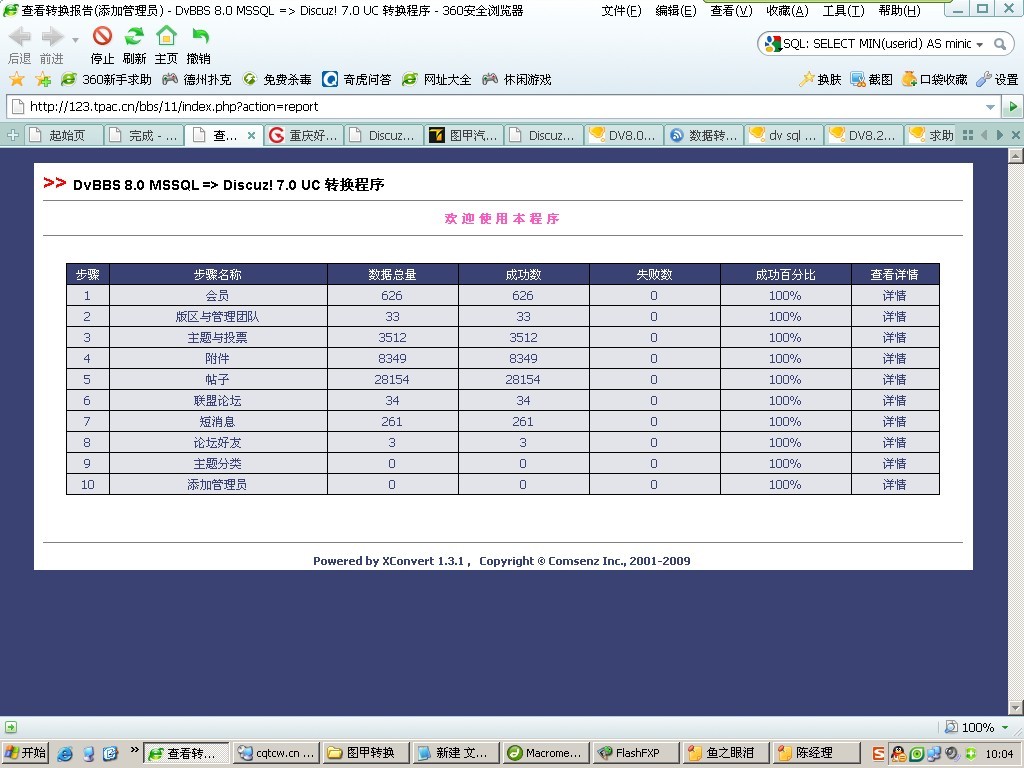
Task: Open the 360新手求助 bookmark
Action: tap(106, 80)
